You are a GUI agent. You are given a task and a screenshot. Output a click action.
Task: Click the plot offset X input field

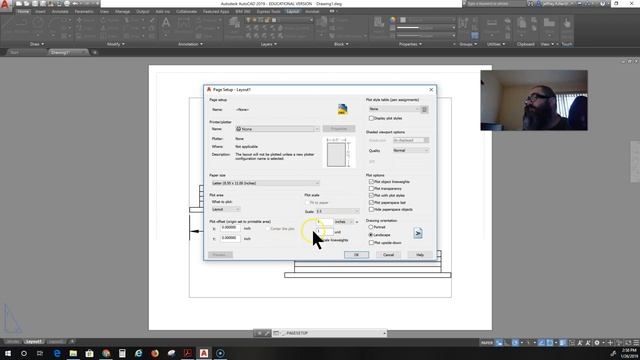click(230, 228)
